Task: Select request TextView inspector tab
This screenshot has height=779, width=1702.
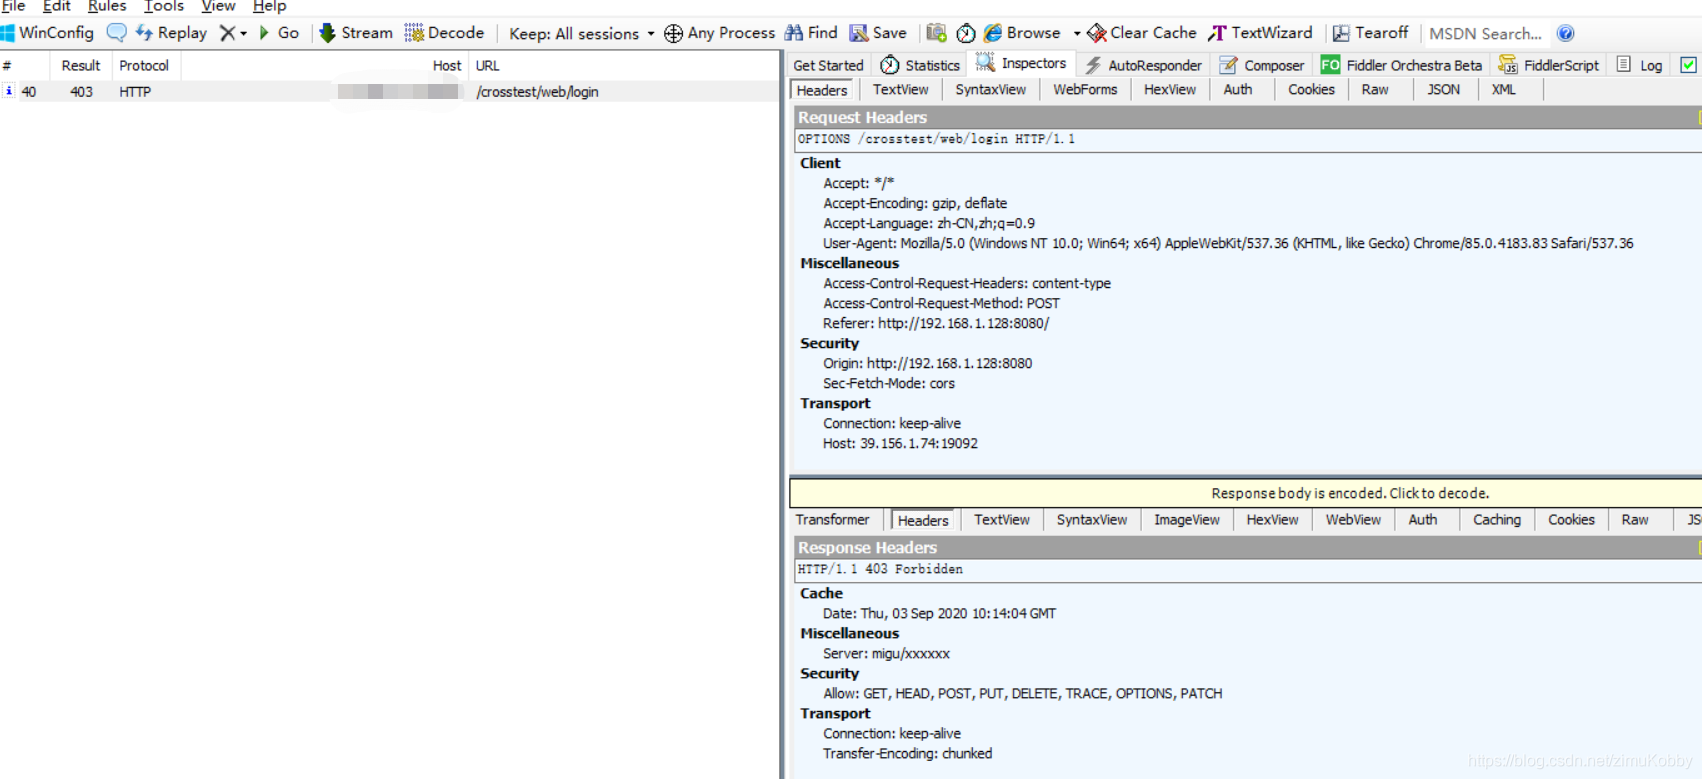Action: coord(900,90)
